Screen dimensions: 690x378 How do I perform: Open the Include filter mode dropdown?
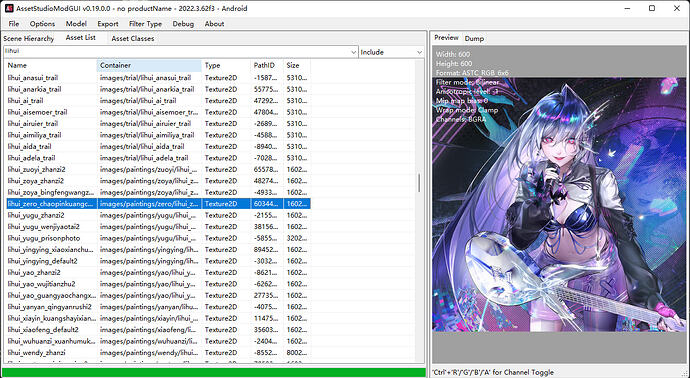(391, 52)
